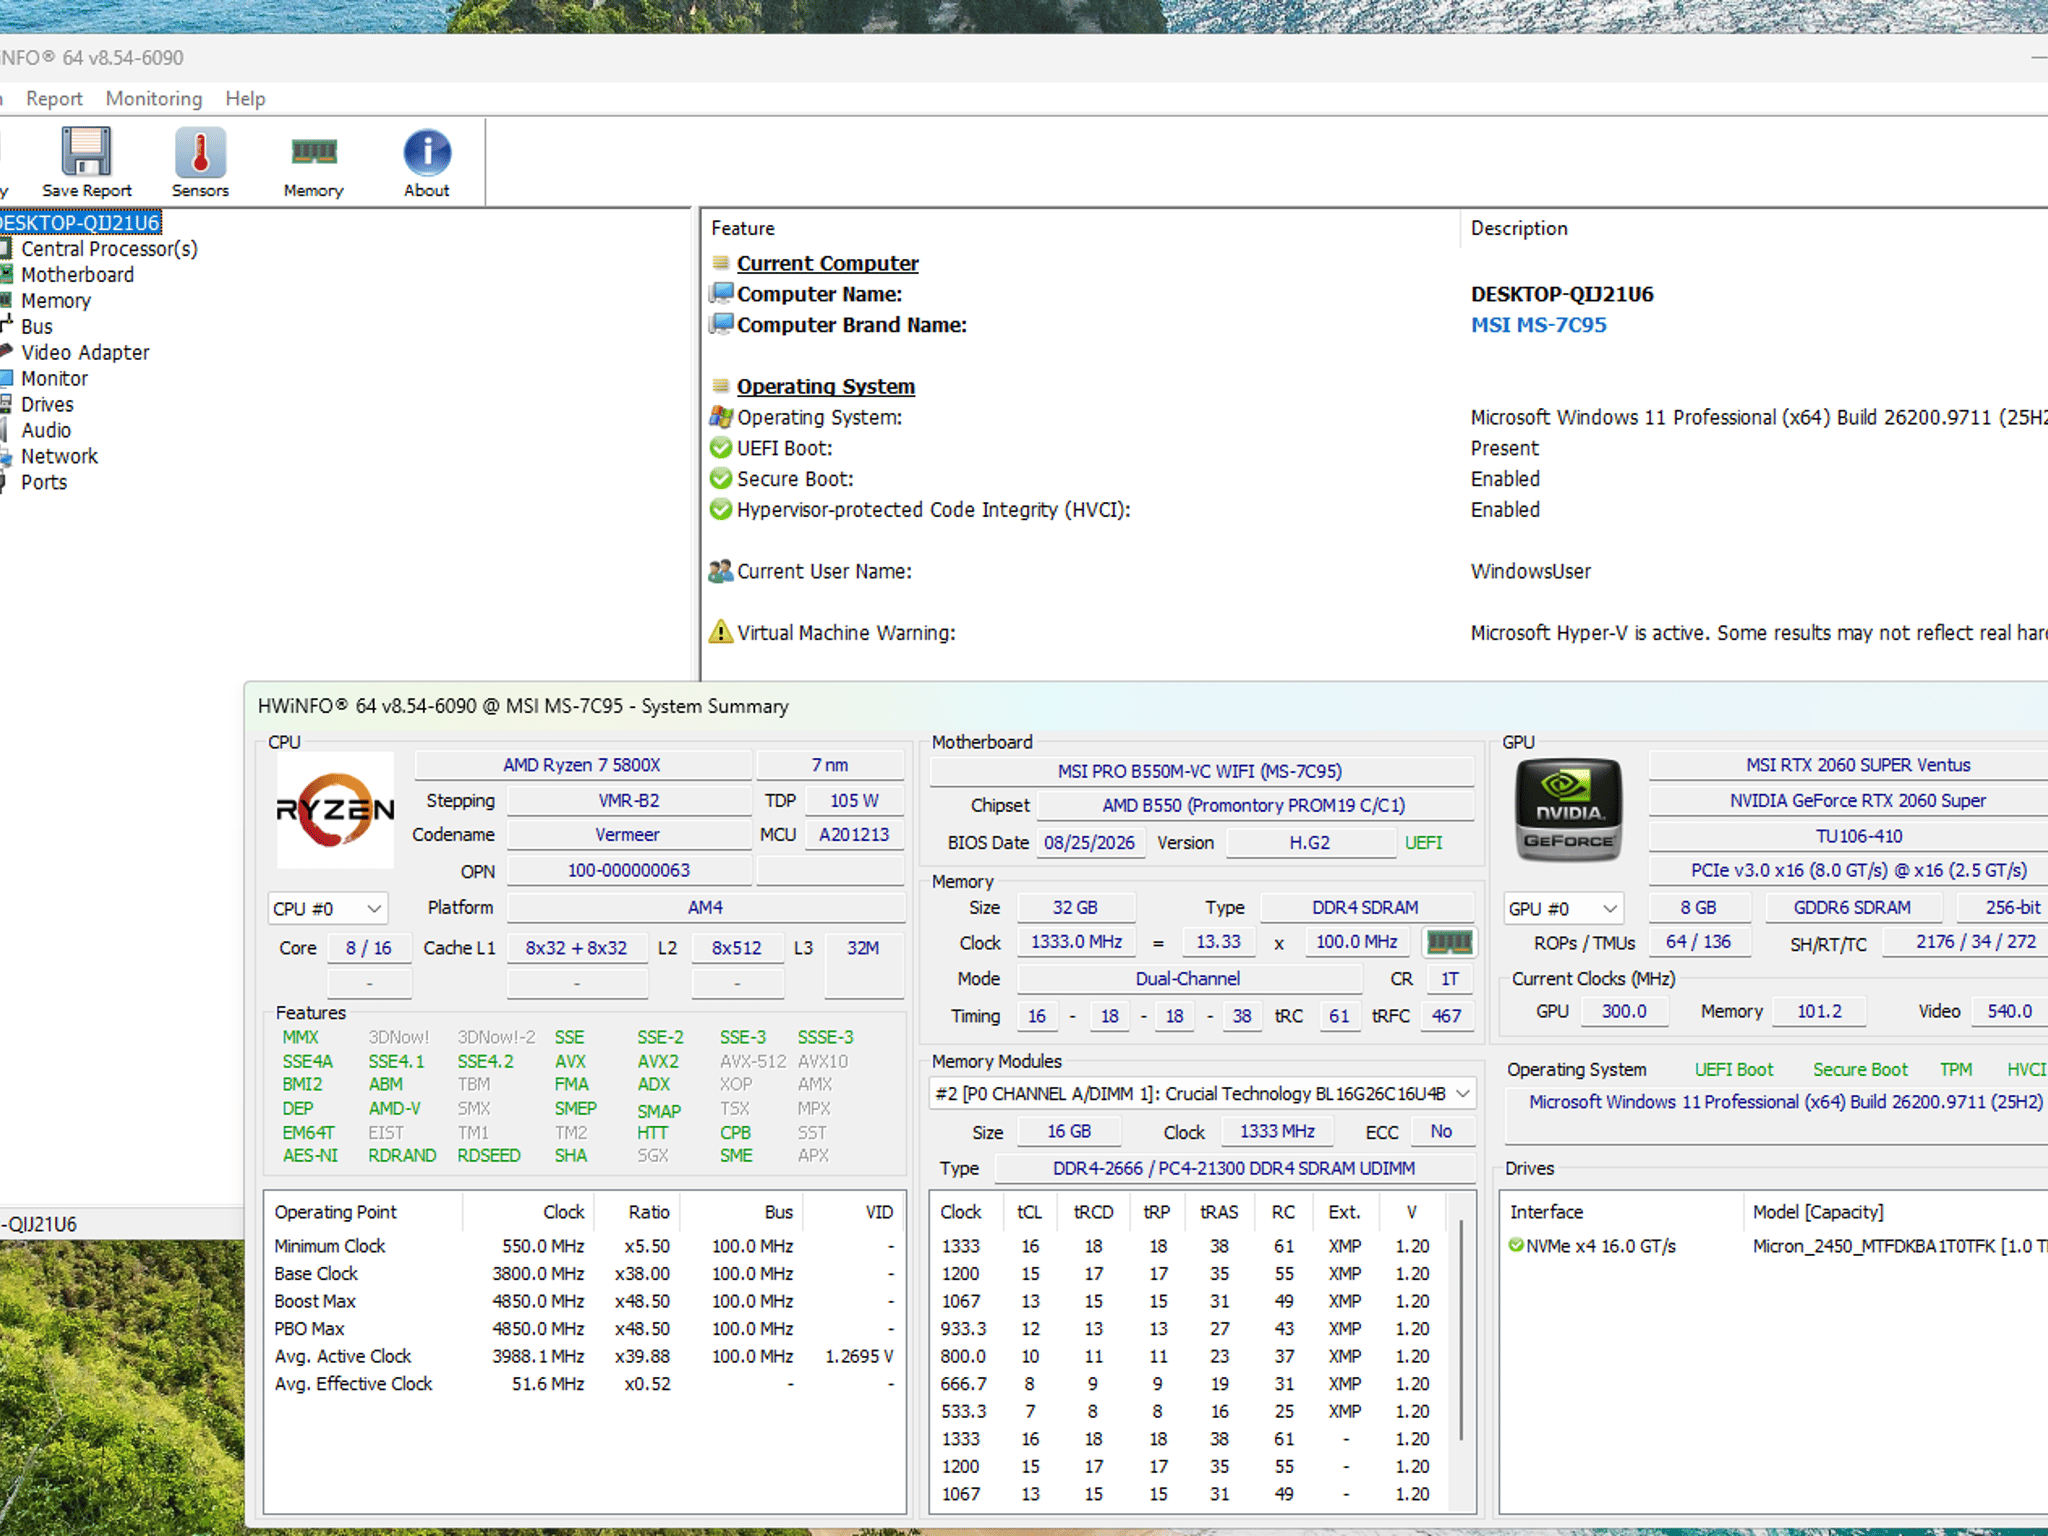Select Video Adapter in the tree
Image resolution: width=2048 pixels, height=1536 pixels.
coord(85,353)
